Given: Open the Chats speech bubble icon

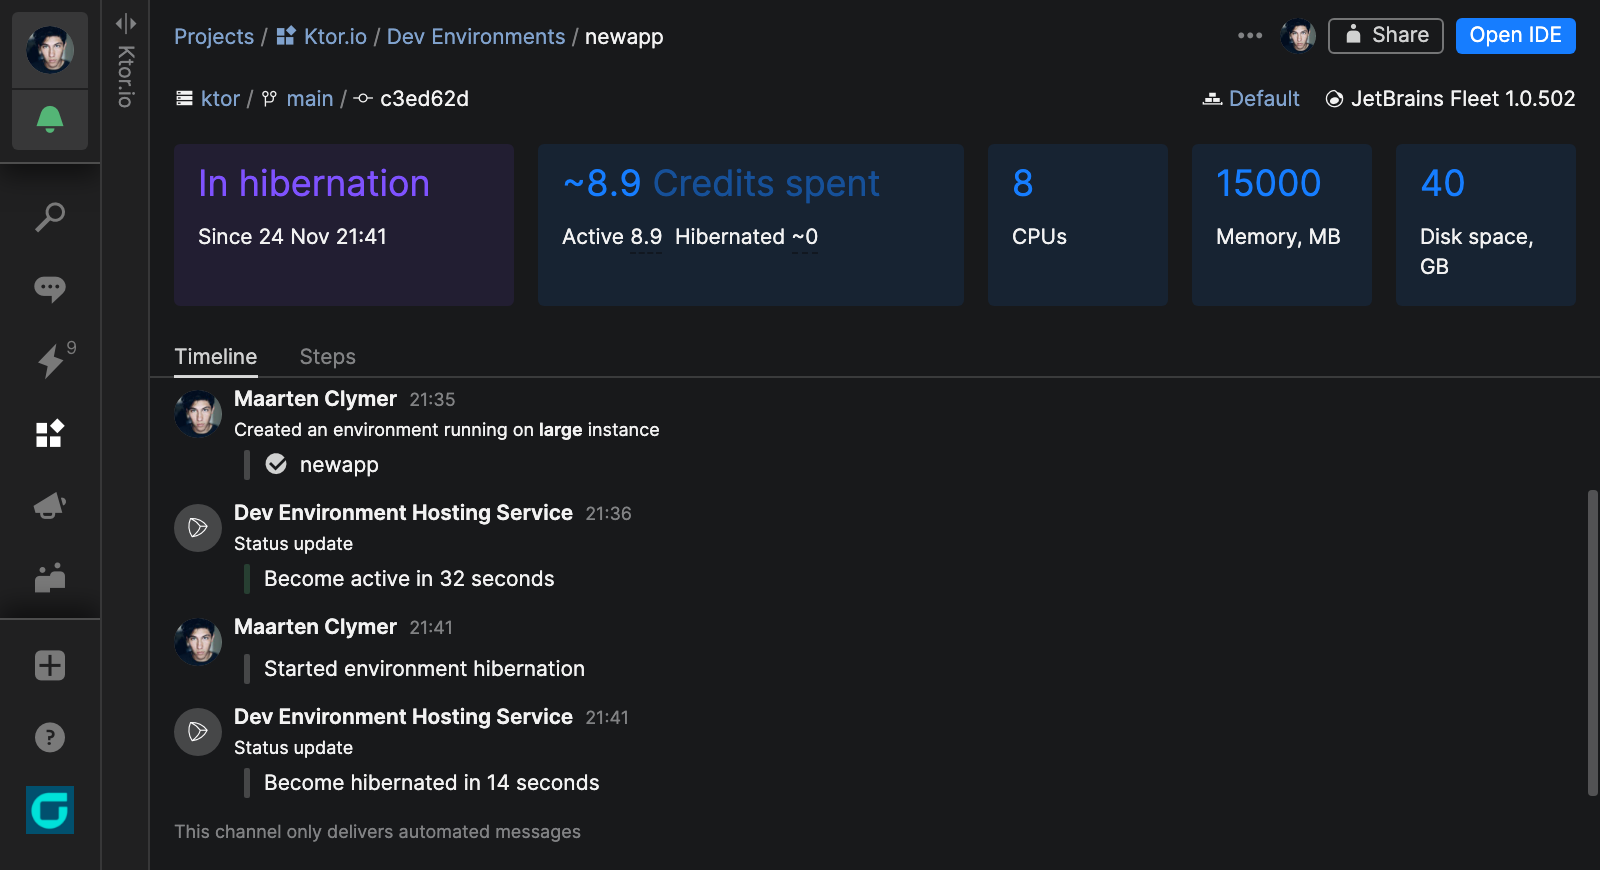Looking at the screenshot, I should click(x=50, y=289).
